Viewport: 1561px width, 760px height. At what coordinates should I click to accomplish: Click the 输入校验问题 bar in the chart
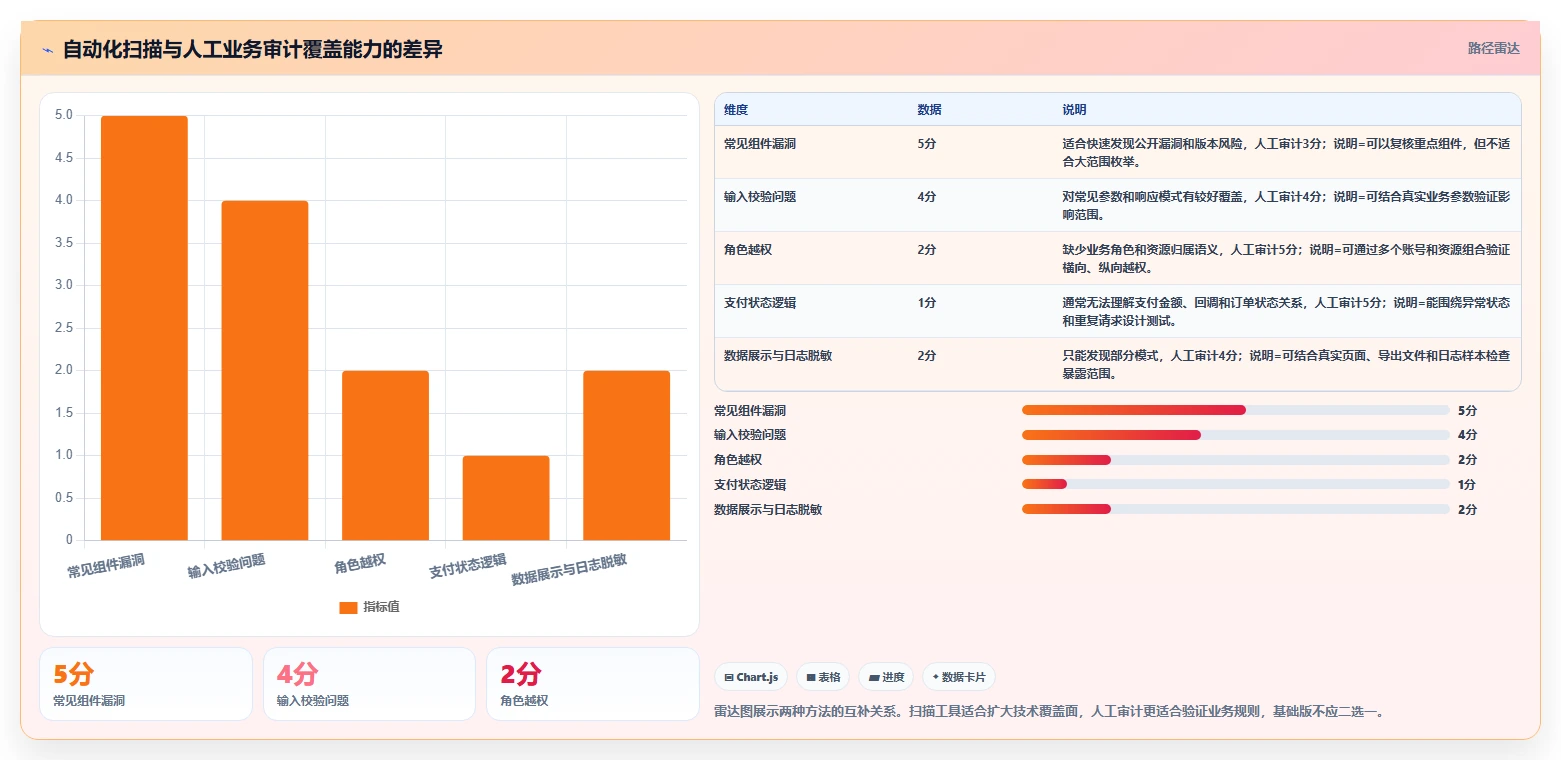(265, 370)
